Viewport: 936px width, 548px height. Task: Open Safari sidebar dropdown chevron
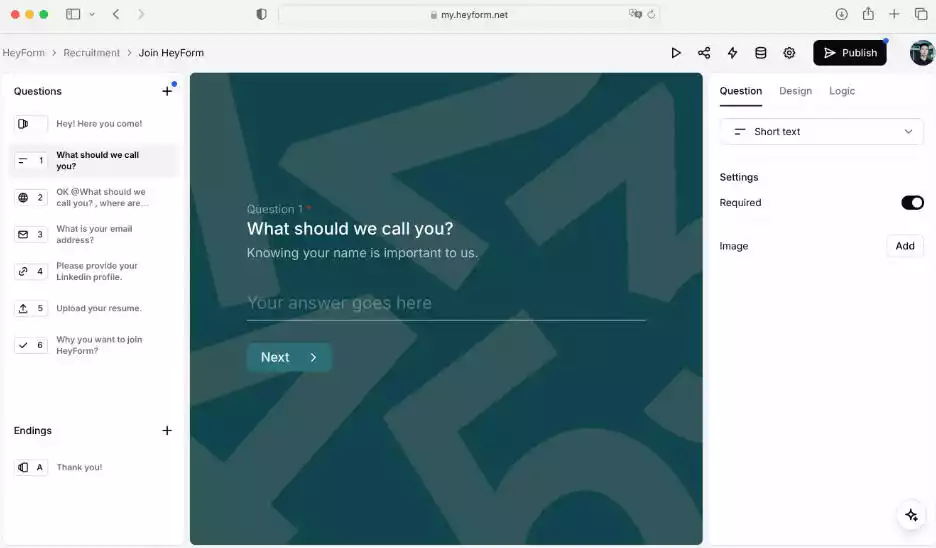[92, 14]
